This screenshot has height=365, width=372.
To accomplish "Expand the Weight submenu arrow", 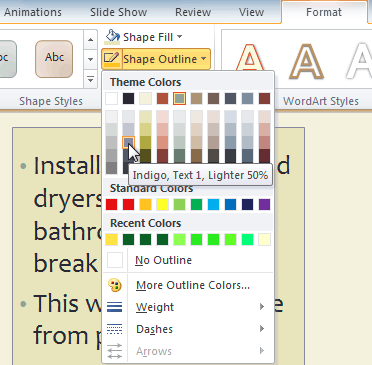I will tap(262, 307).
